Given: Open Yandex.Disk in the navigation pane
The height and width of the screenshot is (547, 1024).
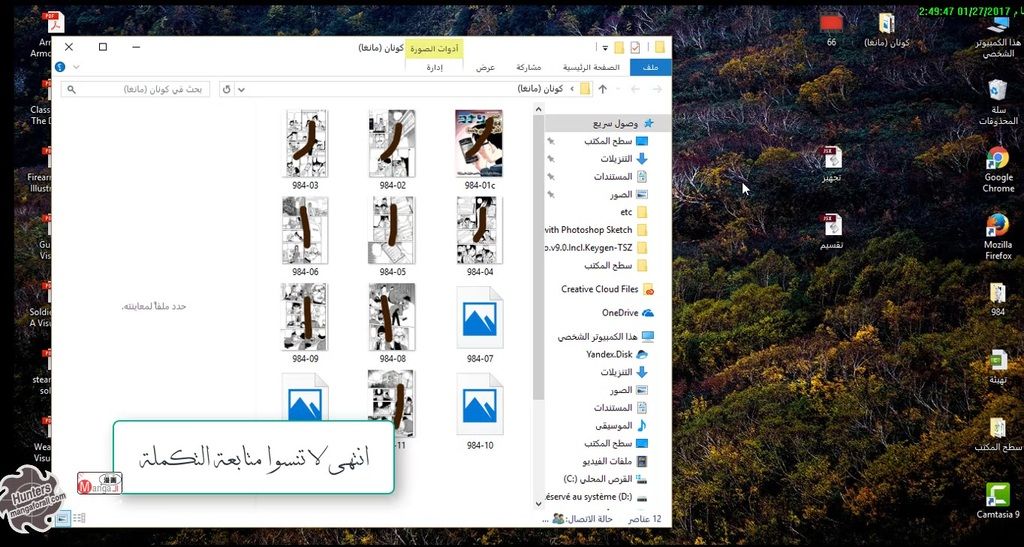Looking at the screenshot, I should tap(617, 354).
